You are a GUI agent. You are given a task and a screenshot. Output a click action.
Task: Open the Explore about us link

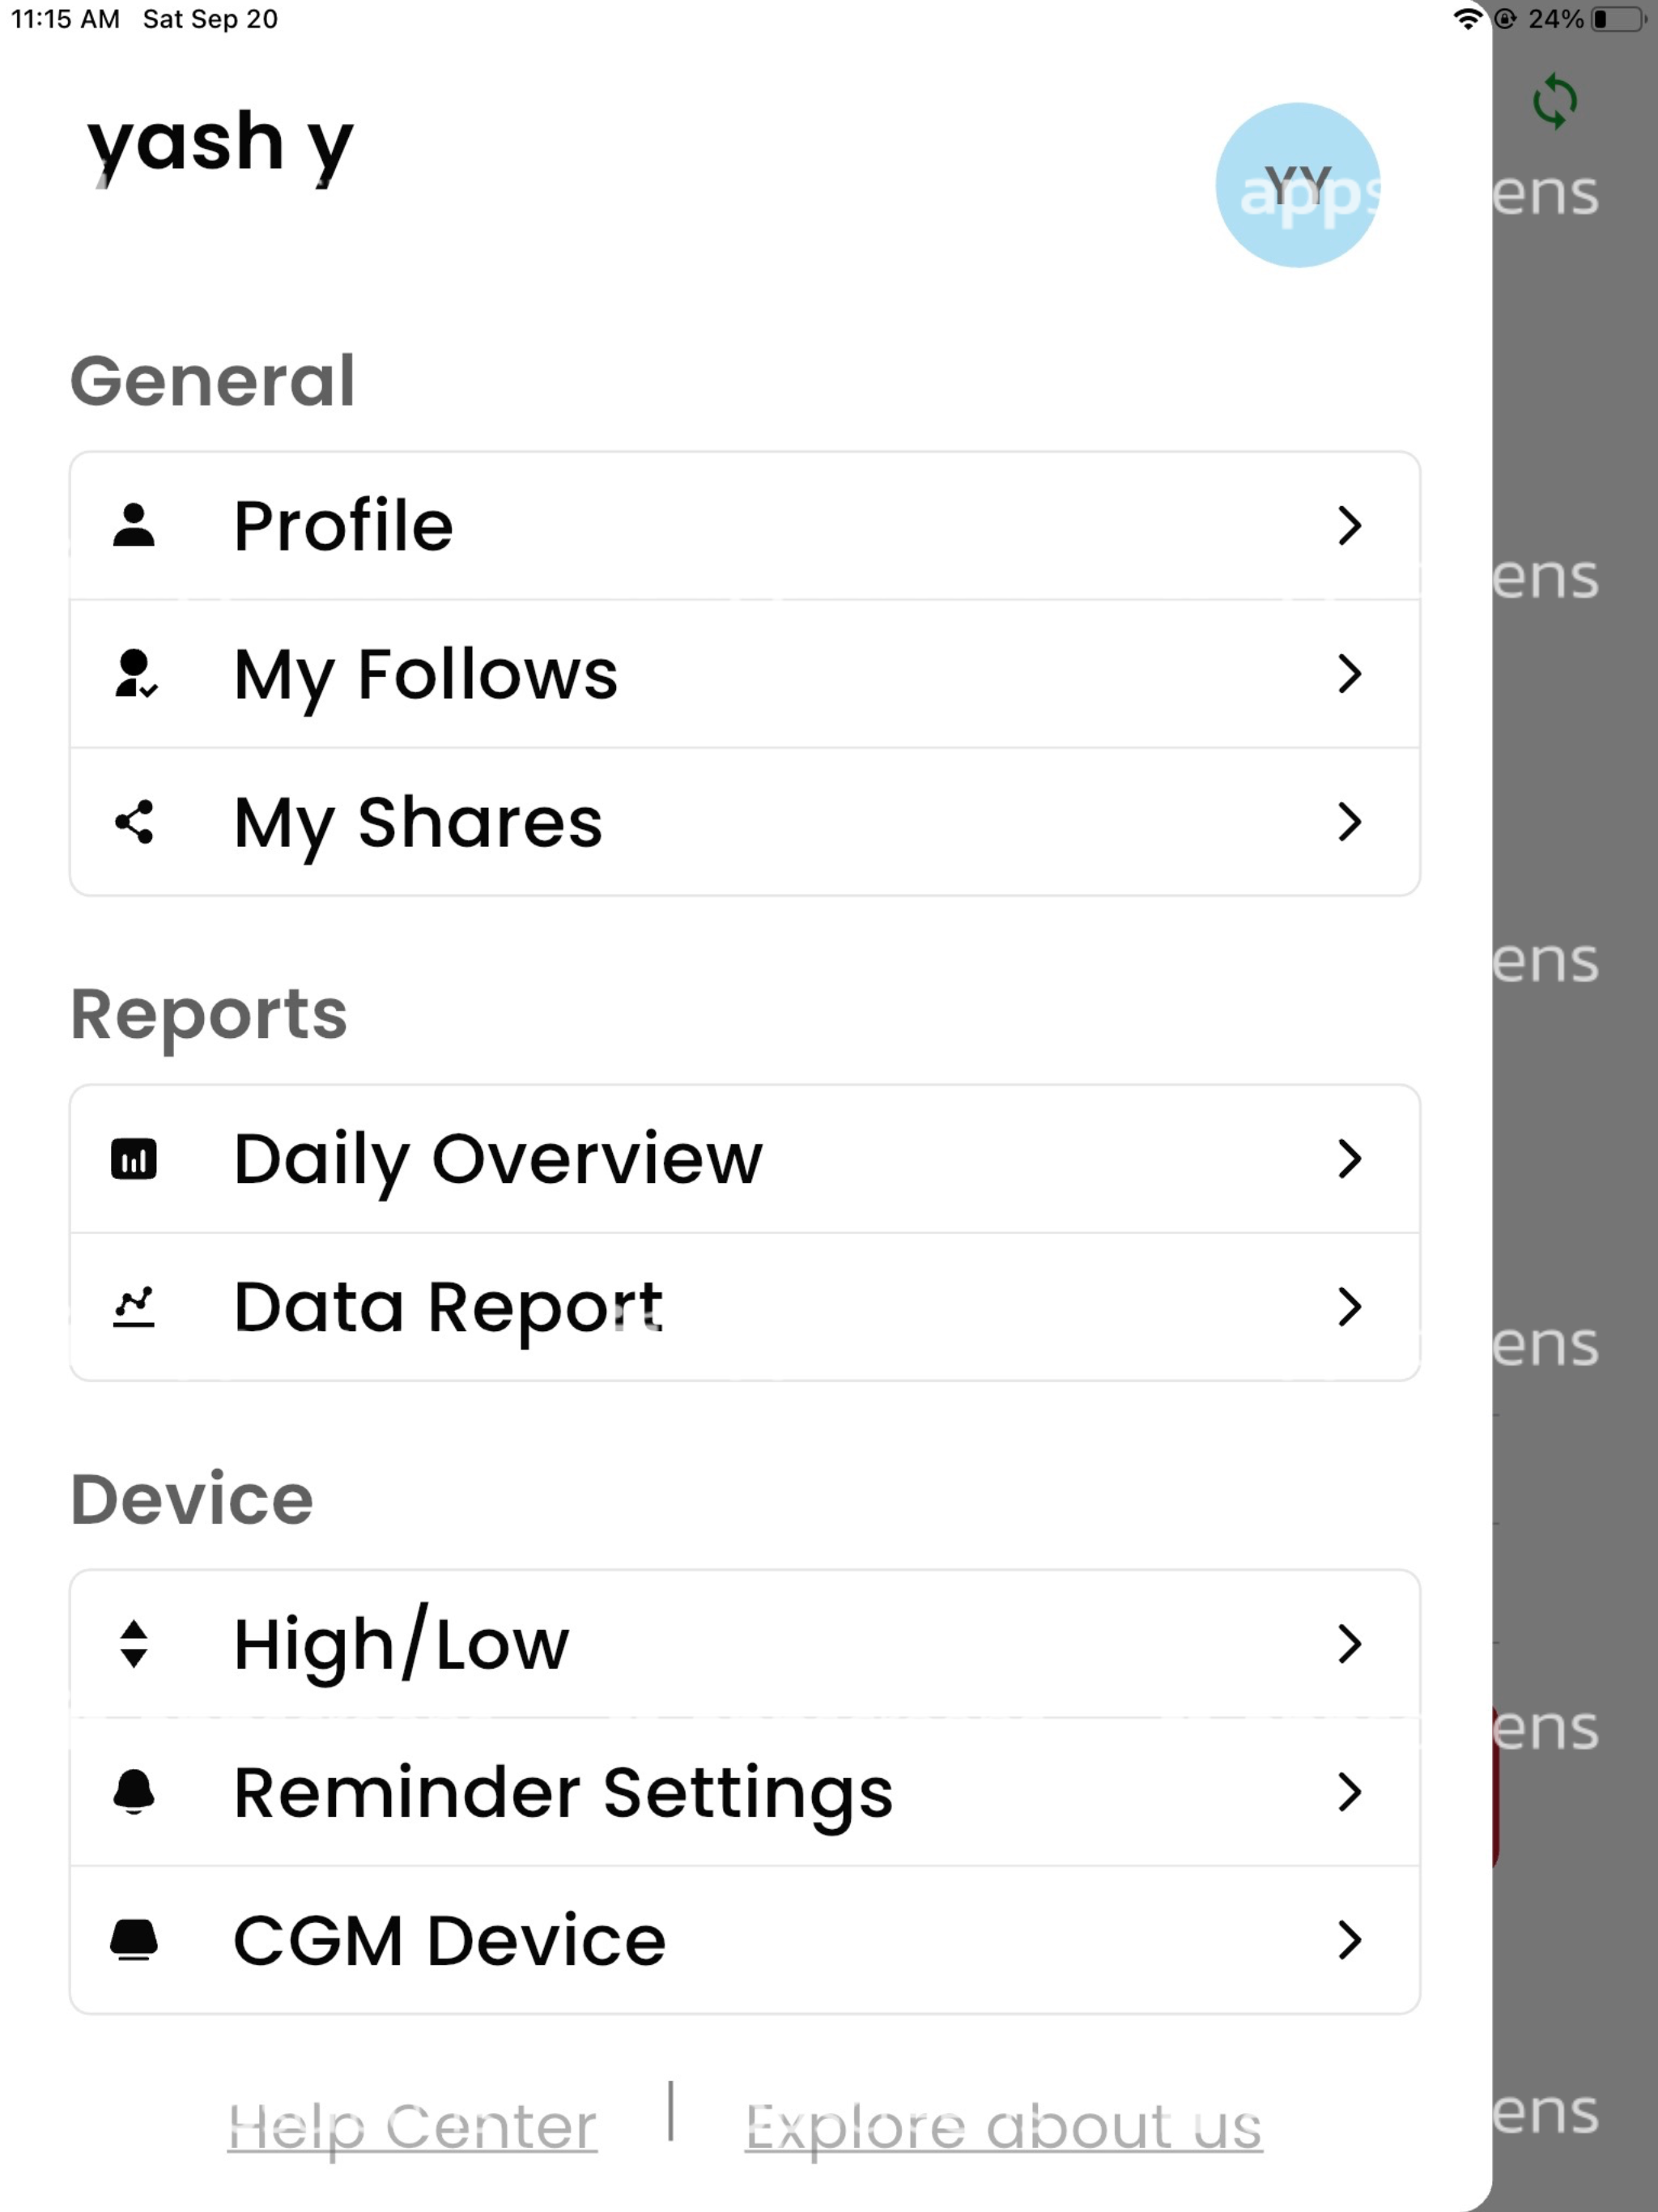point(1004,2126)
